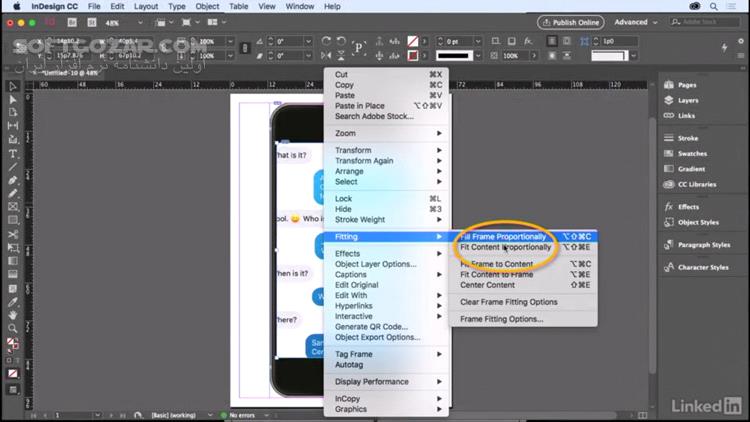This screenshot has height=422, width=750.
Task: Open the rotation angle 0° dropdown
Action: (308, 42)
